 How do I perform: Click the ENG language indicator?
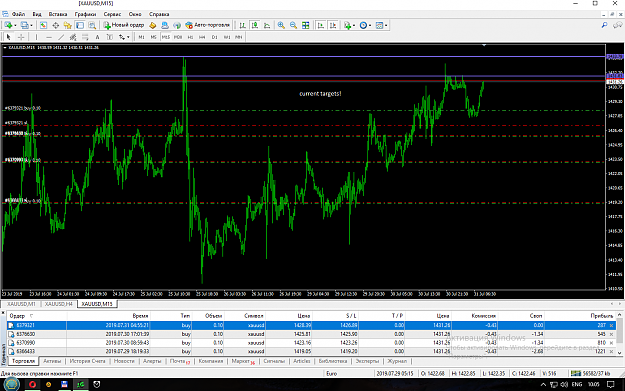click(x=577, y=385)
